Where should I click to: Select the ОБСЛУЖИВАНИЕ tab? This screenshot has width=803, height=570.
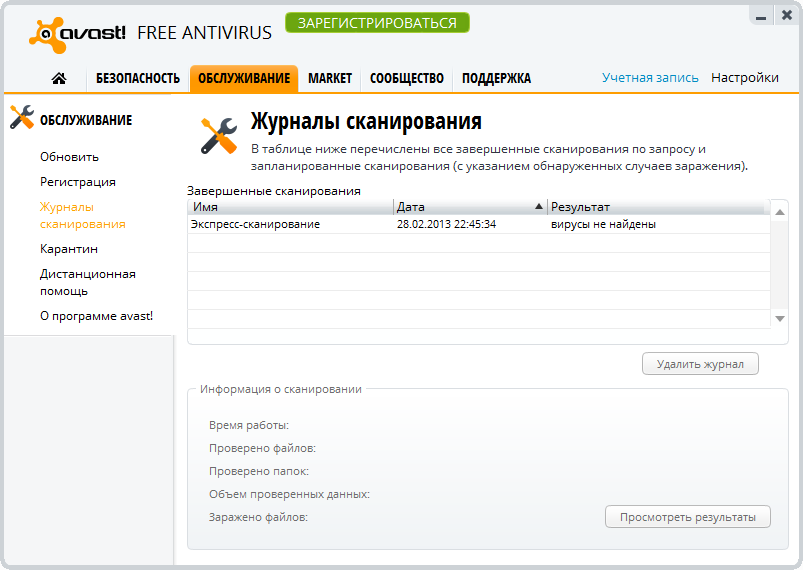pyautogui.click(x=244, y=78)
